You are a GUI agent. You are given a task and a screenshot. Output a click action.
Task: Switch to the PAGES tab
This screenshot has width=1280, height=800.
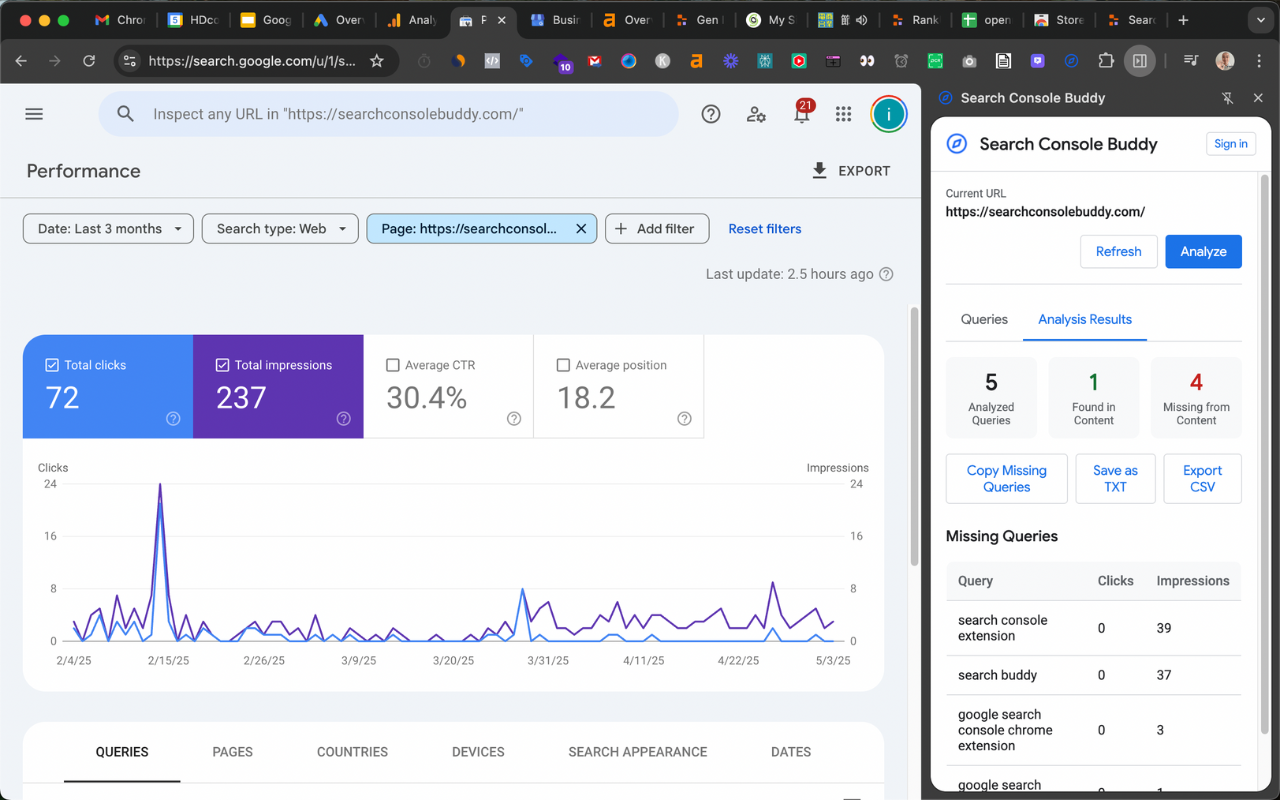[x=232, y=751]
